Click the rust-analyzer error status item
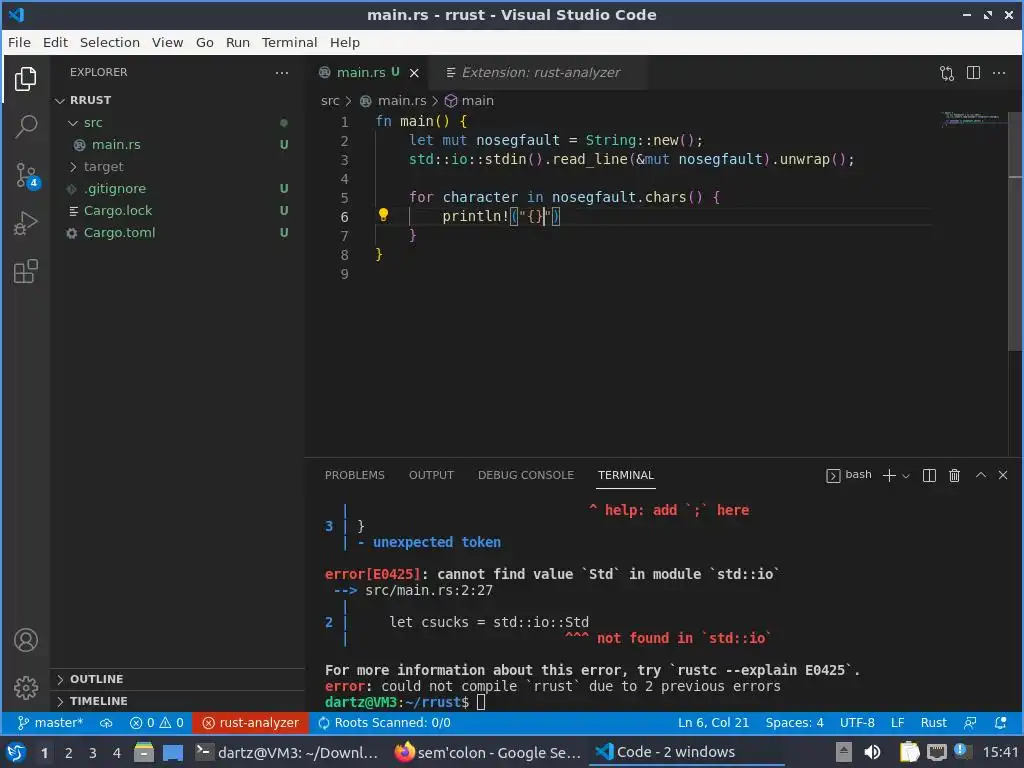This screenshot has height=768, width=1024. (250, 722)
